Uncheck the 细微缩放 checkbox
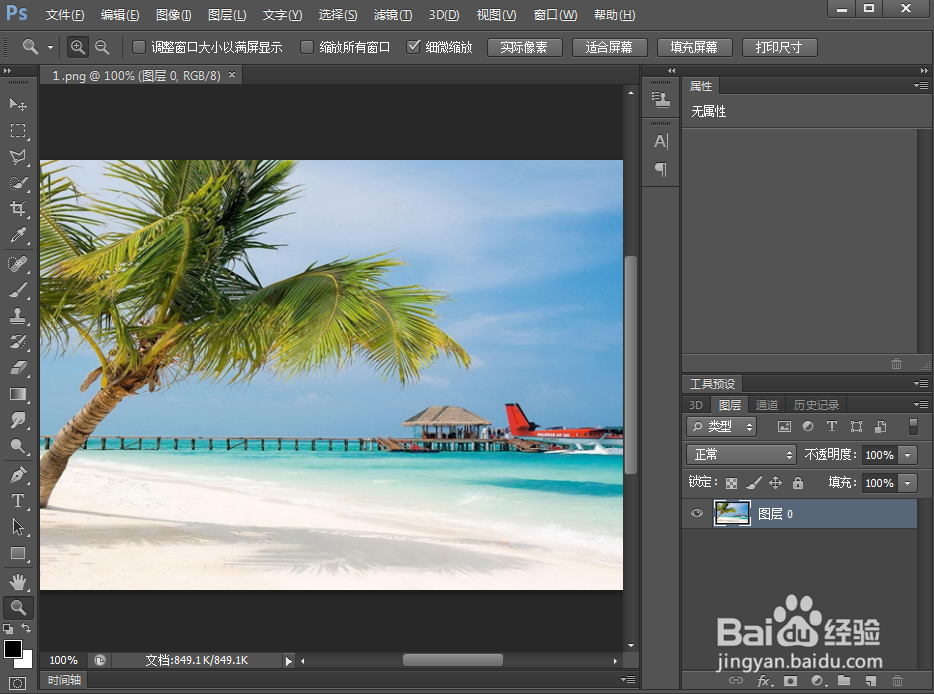 click(413, 47)
